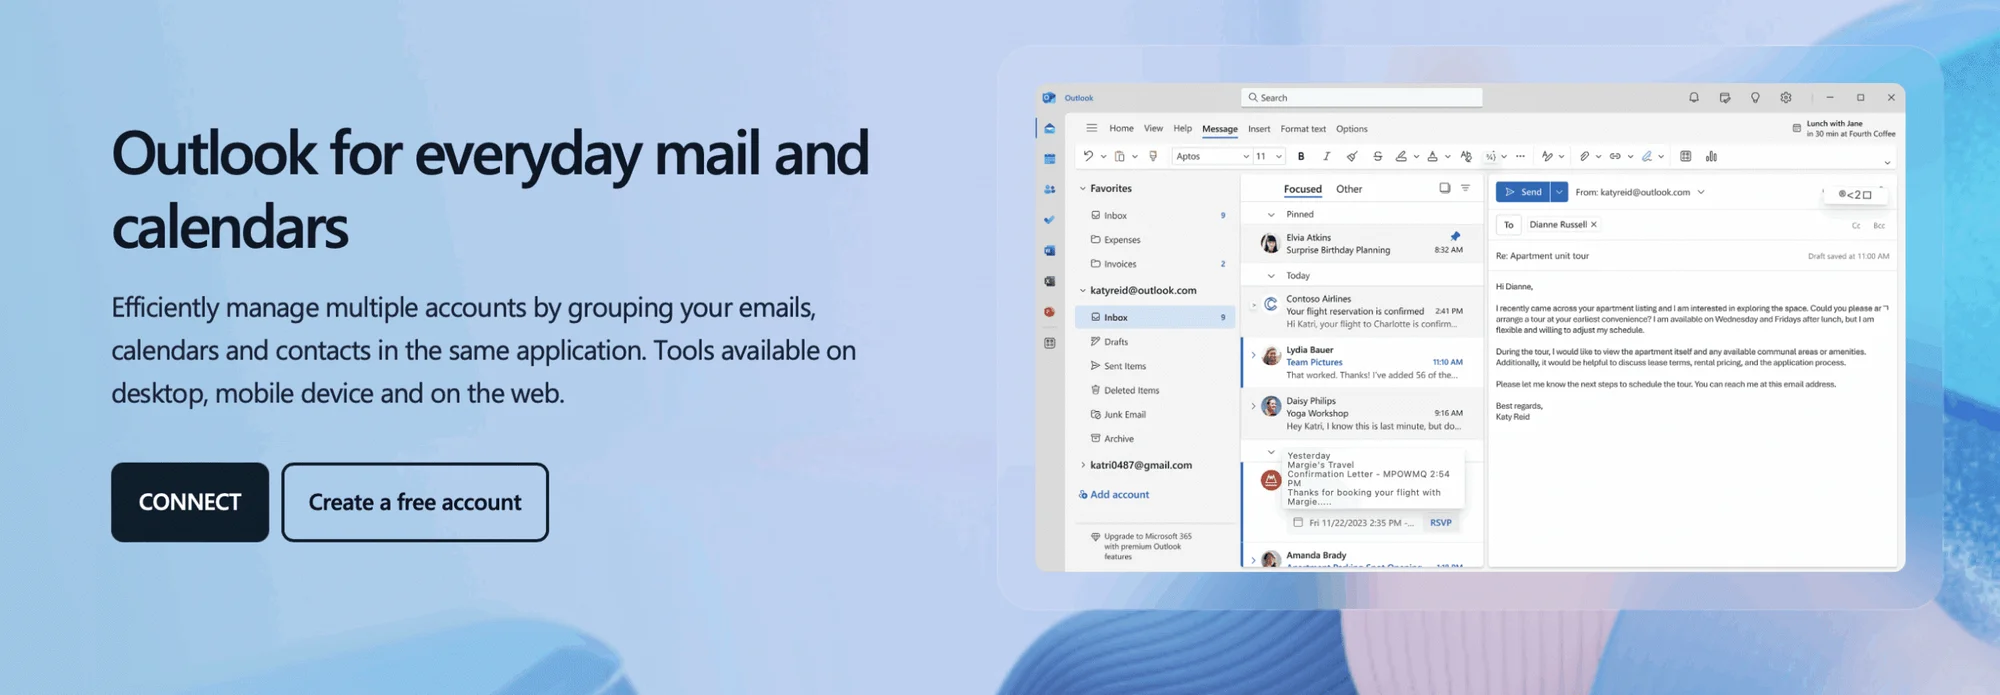Click the RSVP button

(x=1440, y=523)
